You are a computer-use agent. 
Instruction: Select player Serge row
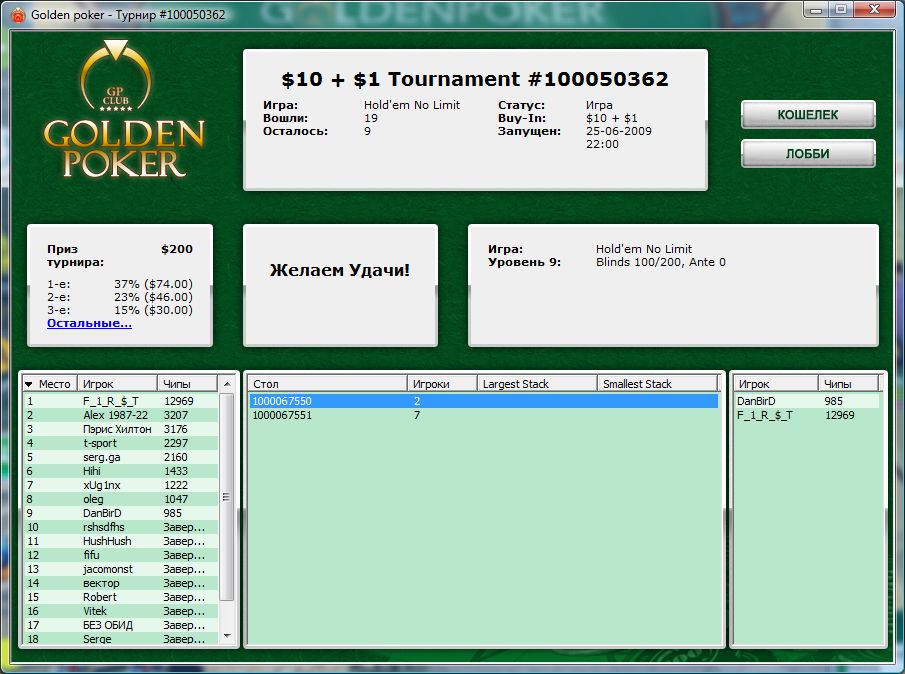[121, 638]
